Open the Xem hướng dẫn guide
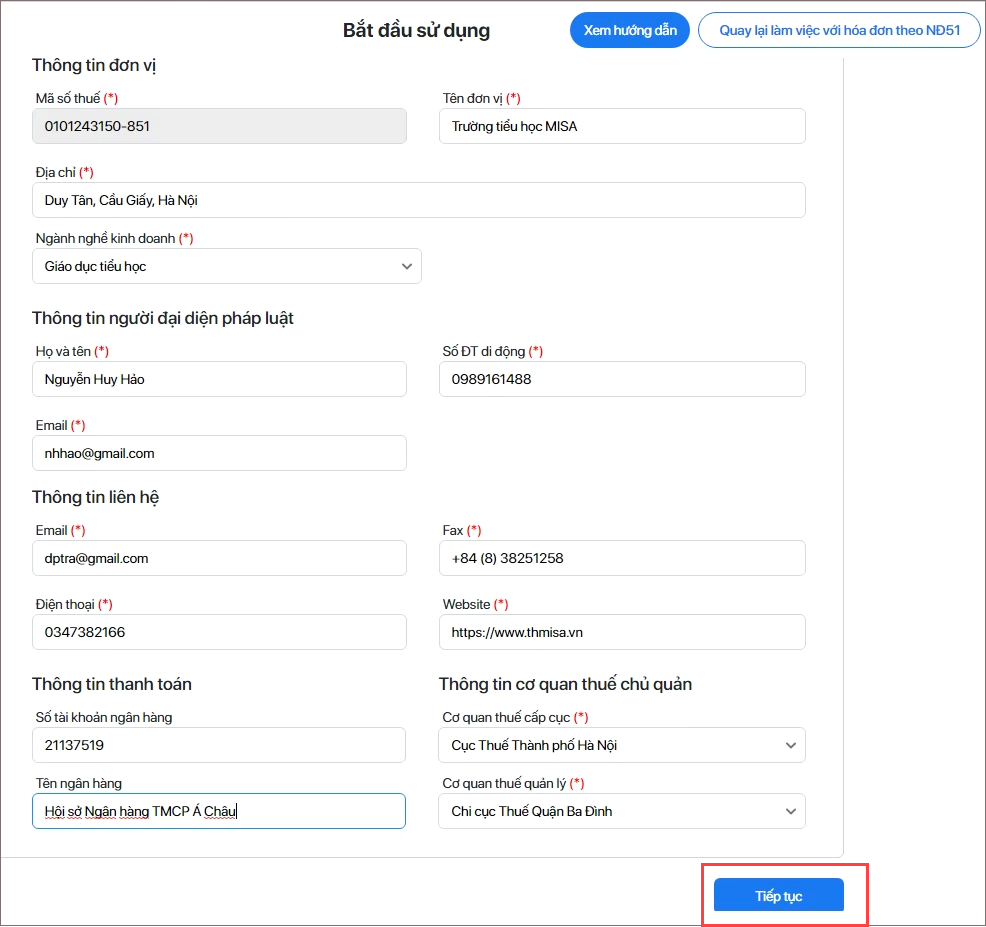986x927 pixels. 630,30
